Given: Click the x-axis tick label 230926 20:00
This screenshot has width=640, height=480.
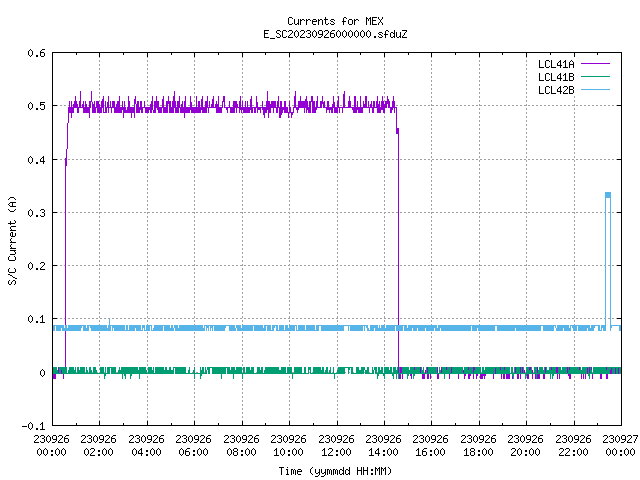Looking at the screenshot, I should [x=526, y=445].
